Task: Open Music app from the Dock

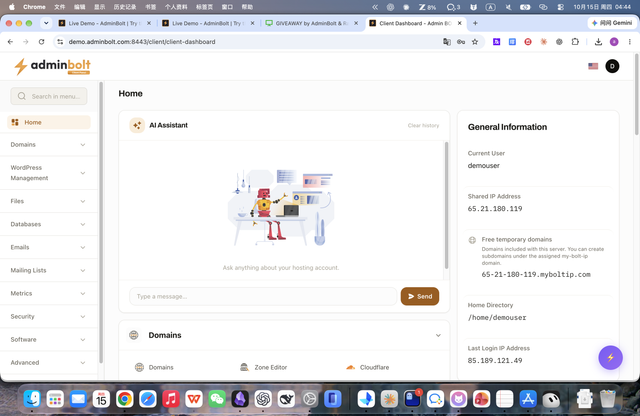Action: [x=171, y=398]
